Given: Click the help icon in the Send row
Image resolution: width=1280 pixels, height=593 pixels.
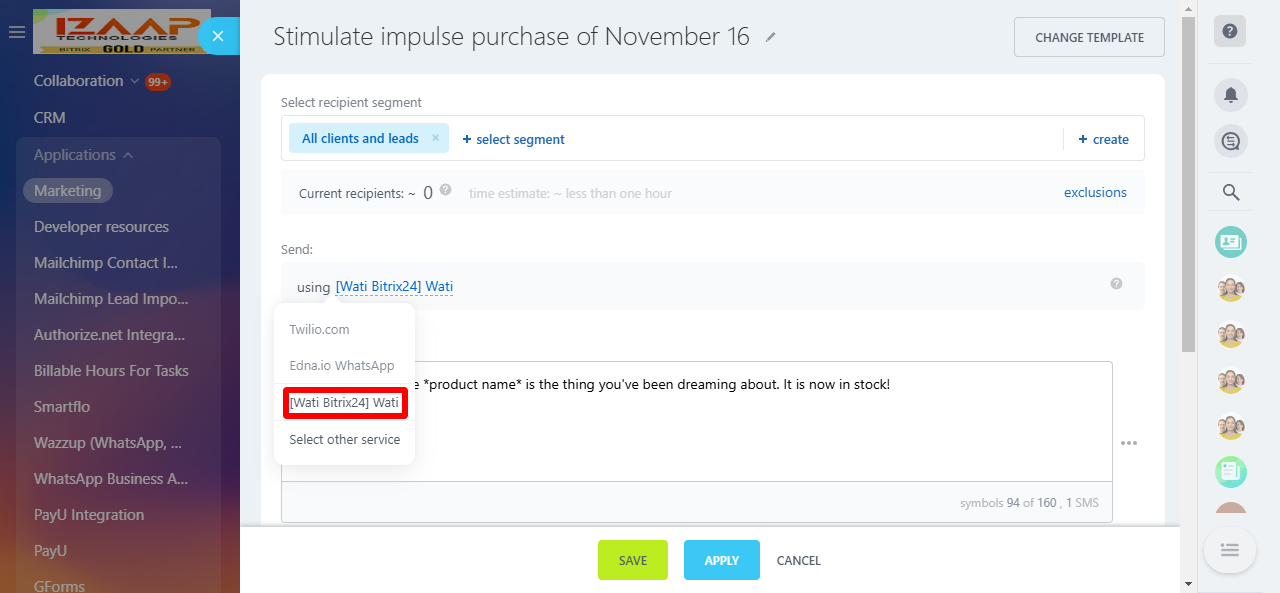Looking at the screenshot, I should (x=1116, y=284).
